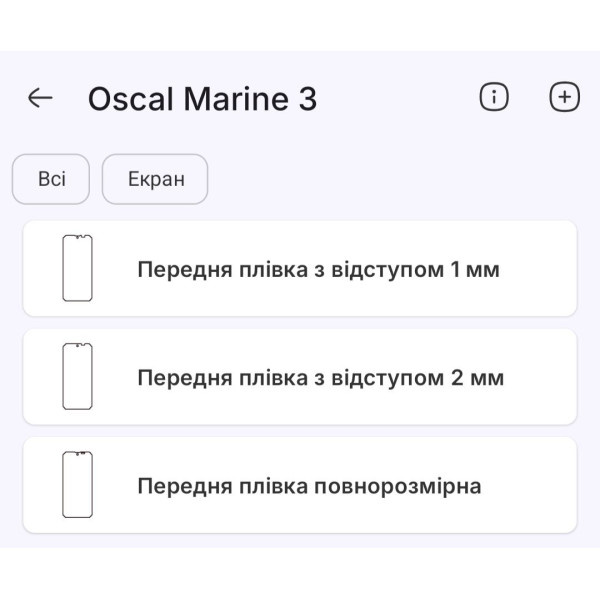Click the add plus icon

[x=565, y=97]
